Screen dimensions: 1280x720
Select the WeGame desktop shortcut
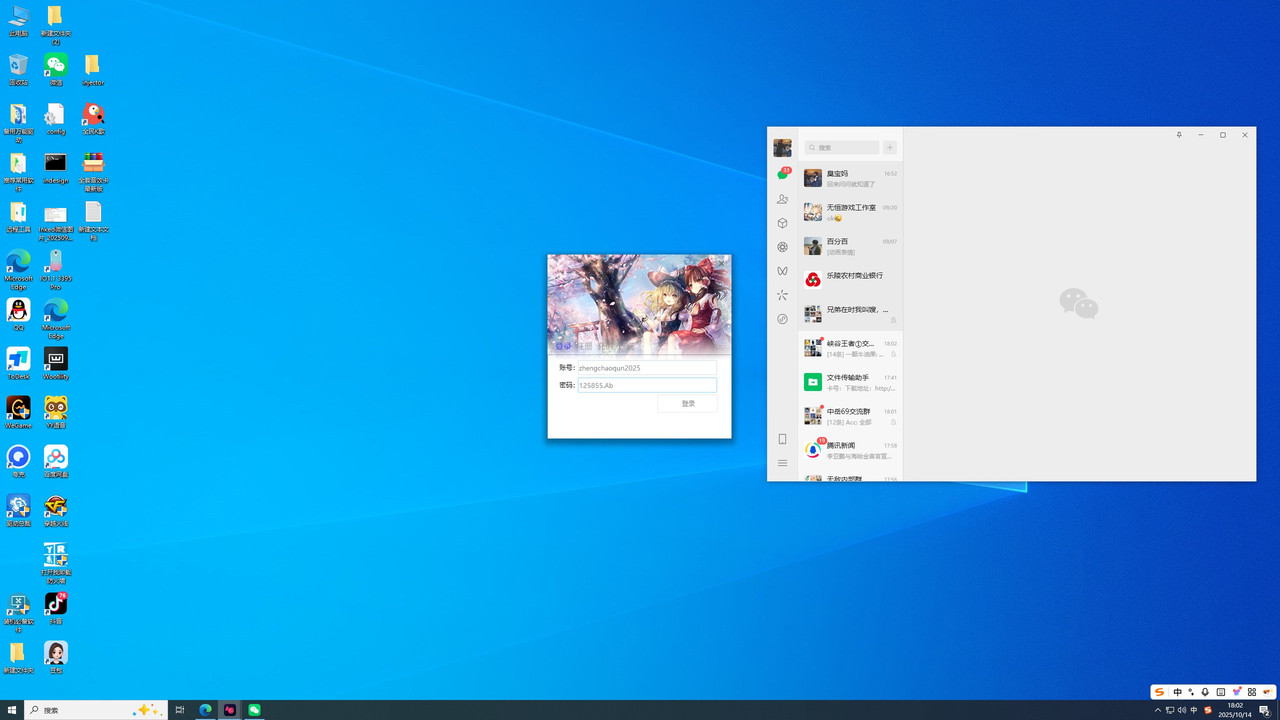coord(18,412)
